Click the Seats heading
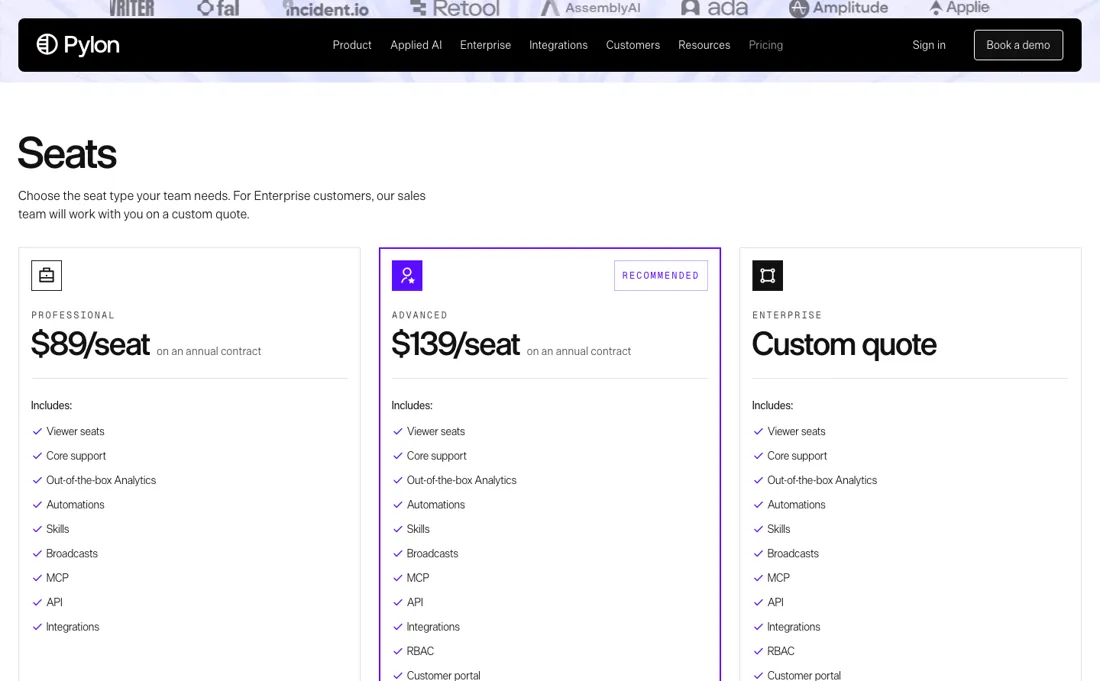Image resolution: width=1100 pixels, height=681 pixels. click(x=67, y=153)
